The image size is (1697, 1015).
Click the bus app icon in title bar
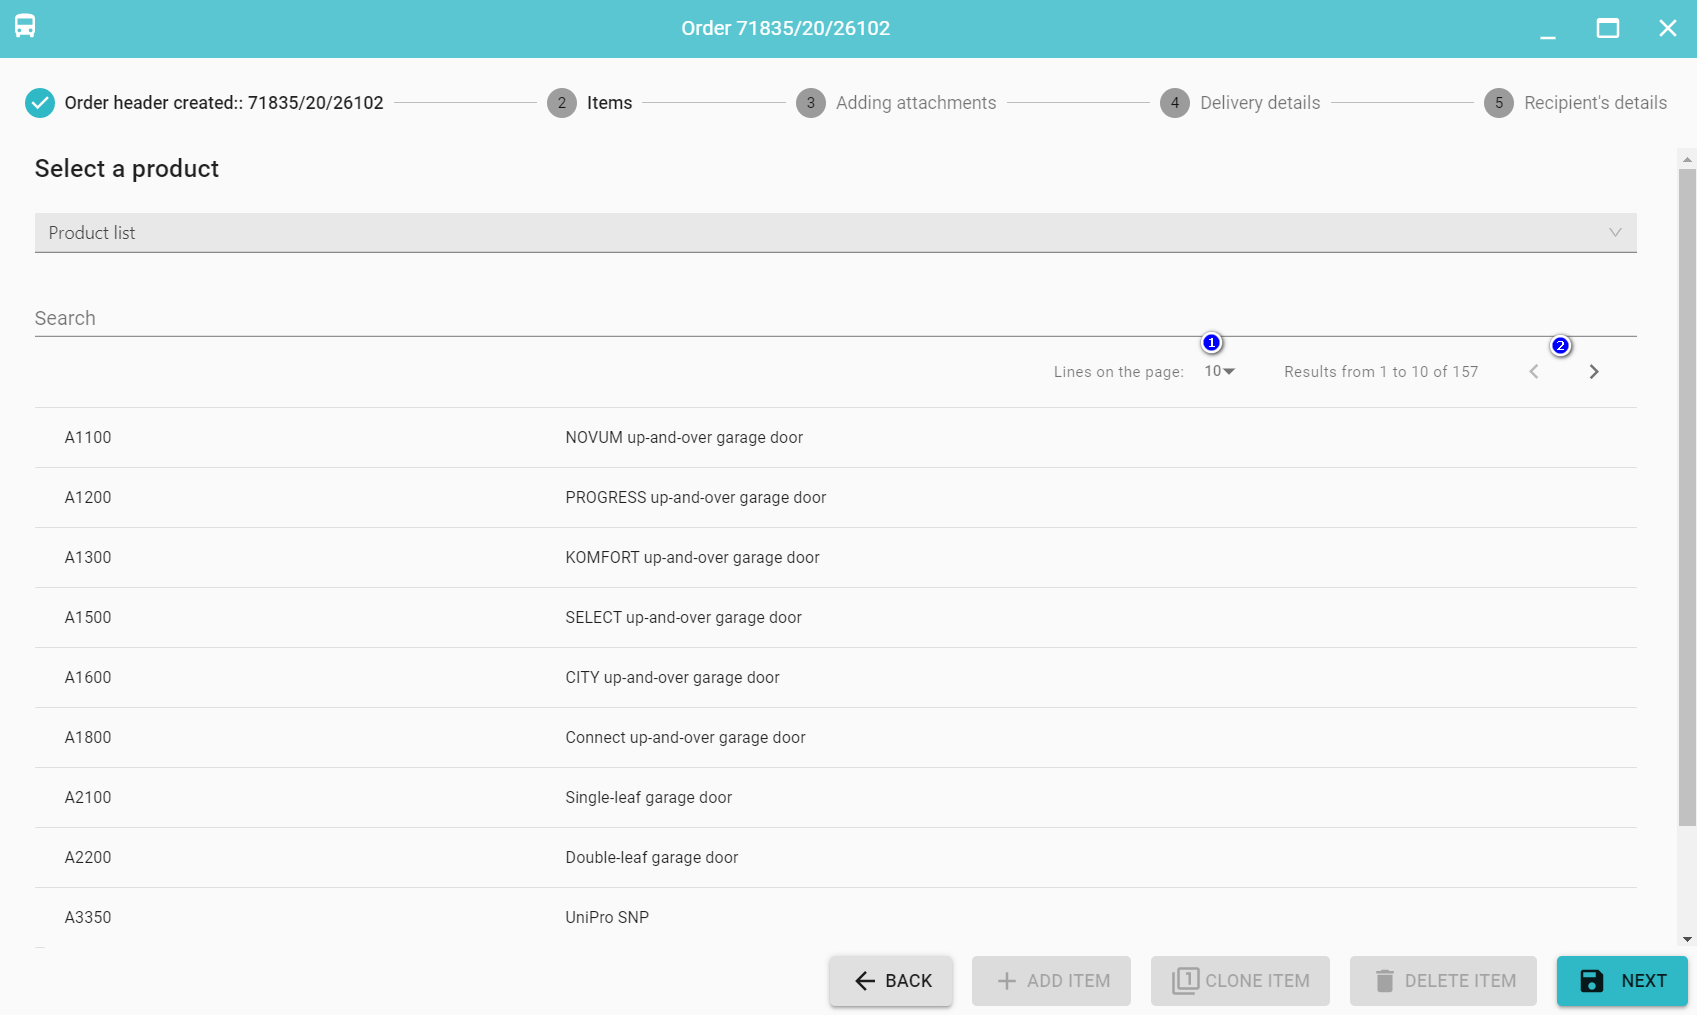[25, 27]
